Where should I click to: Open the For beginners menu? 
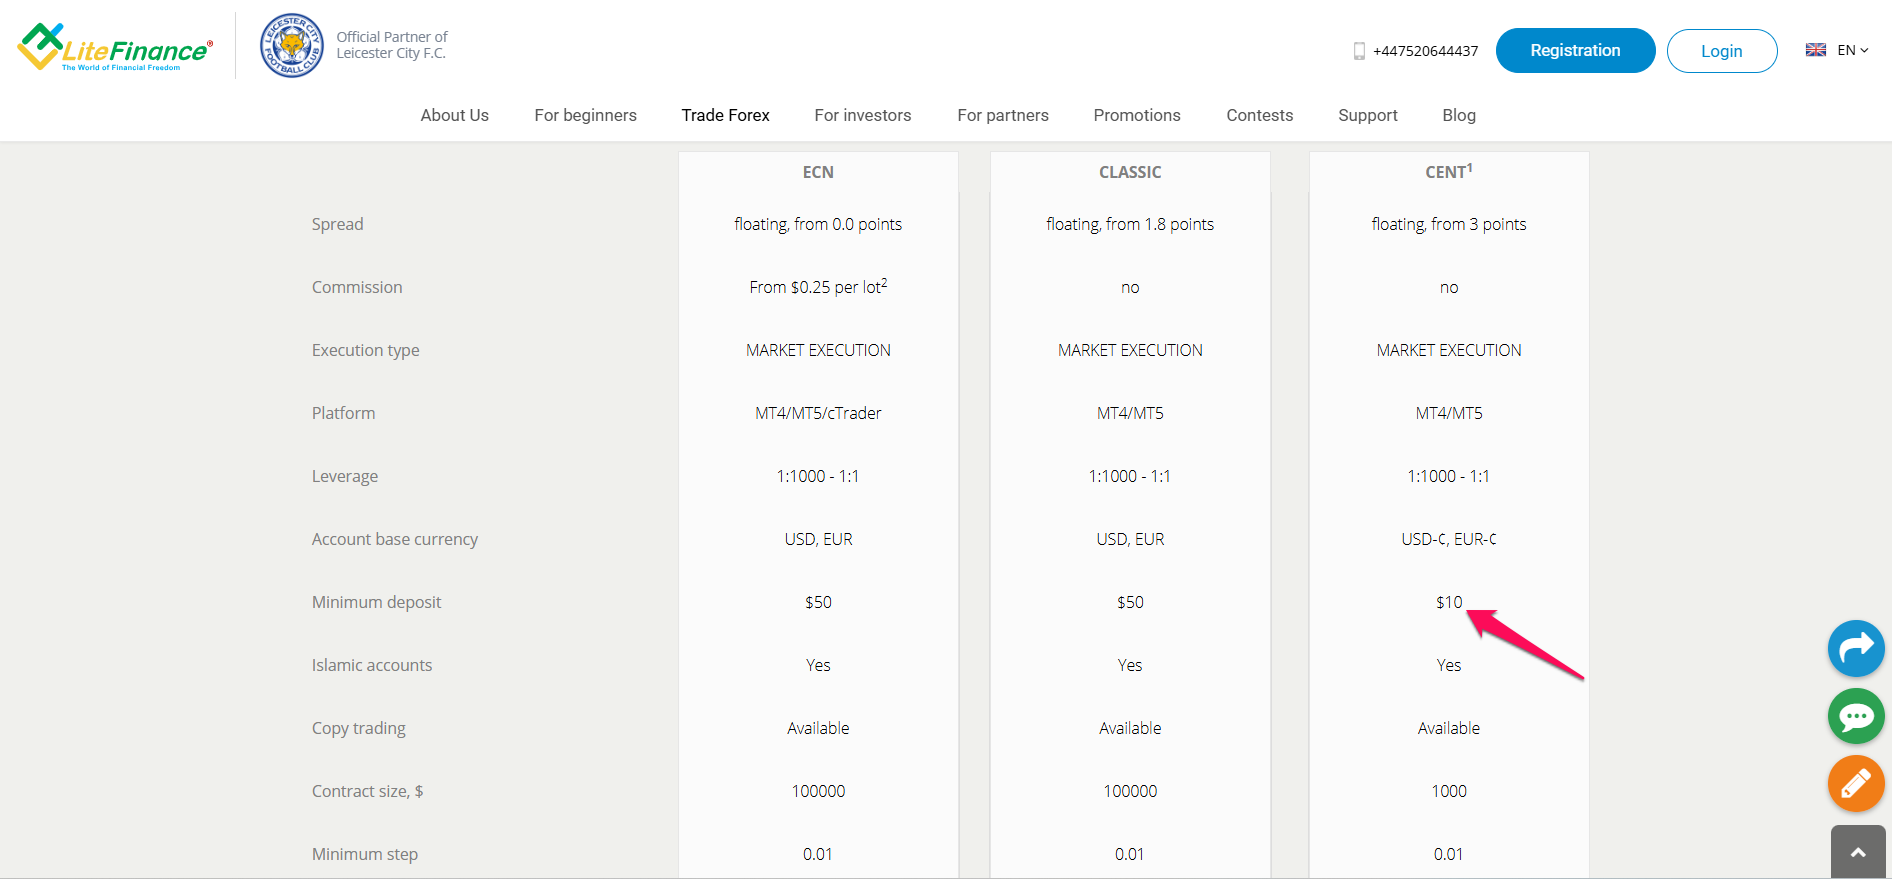click(585, 115)
